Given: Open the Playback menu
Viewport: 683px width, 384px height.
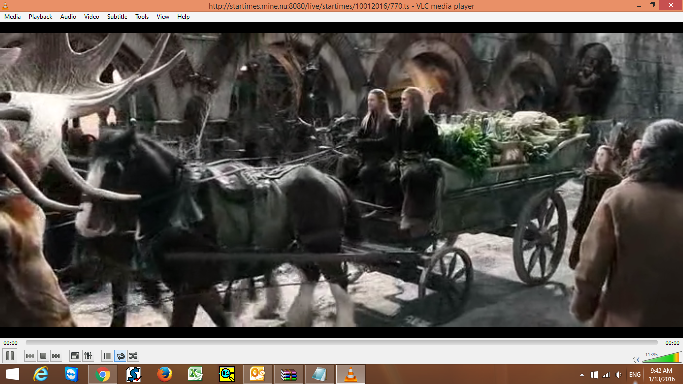Looking at the screenshot, I should (40, 17).
